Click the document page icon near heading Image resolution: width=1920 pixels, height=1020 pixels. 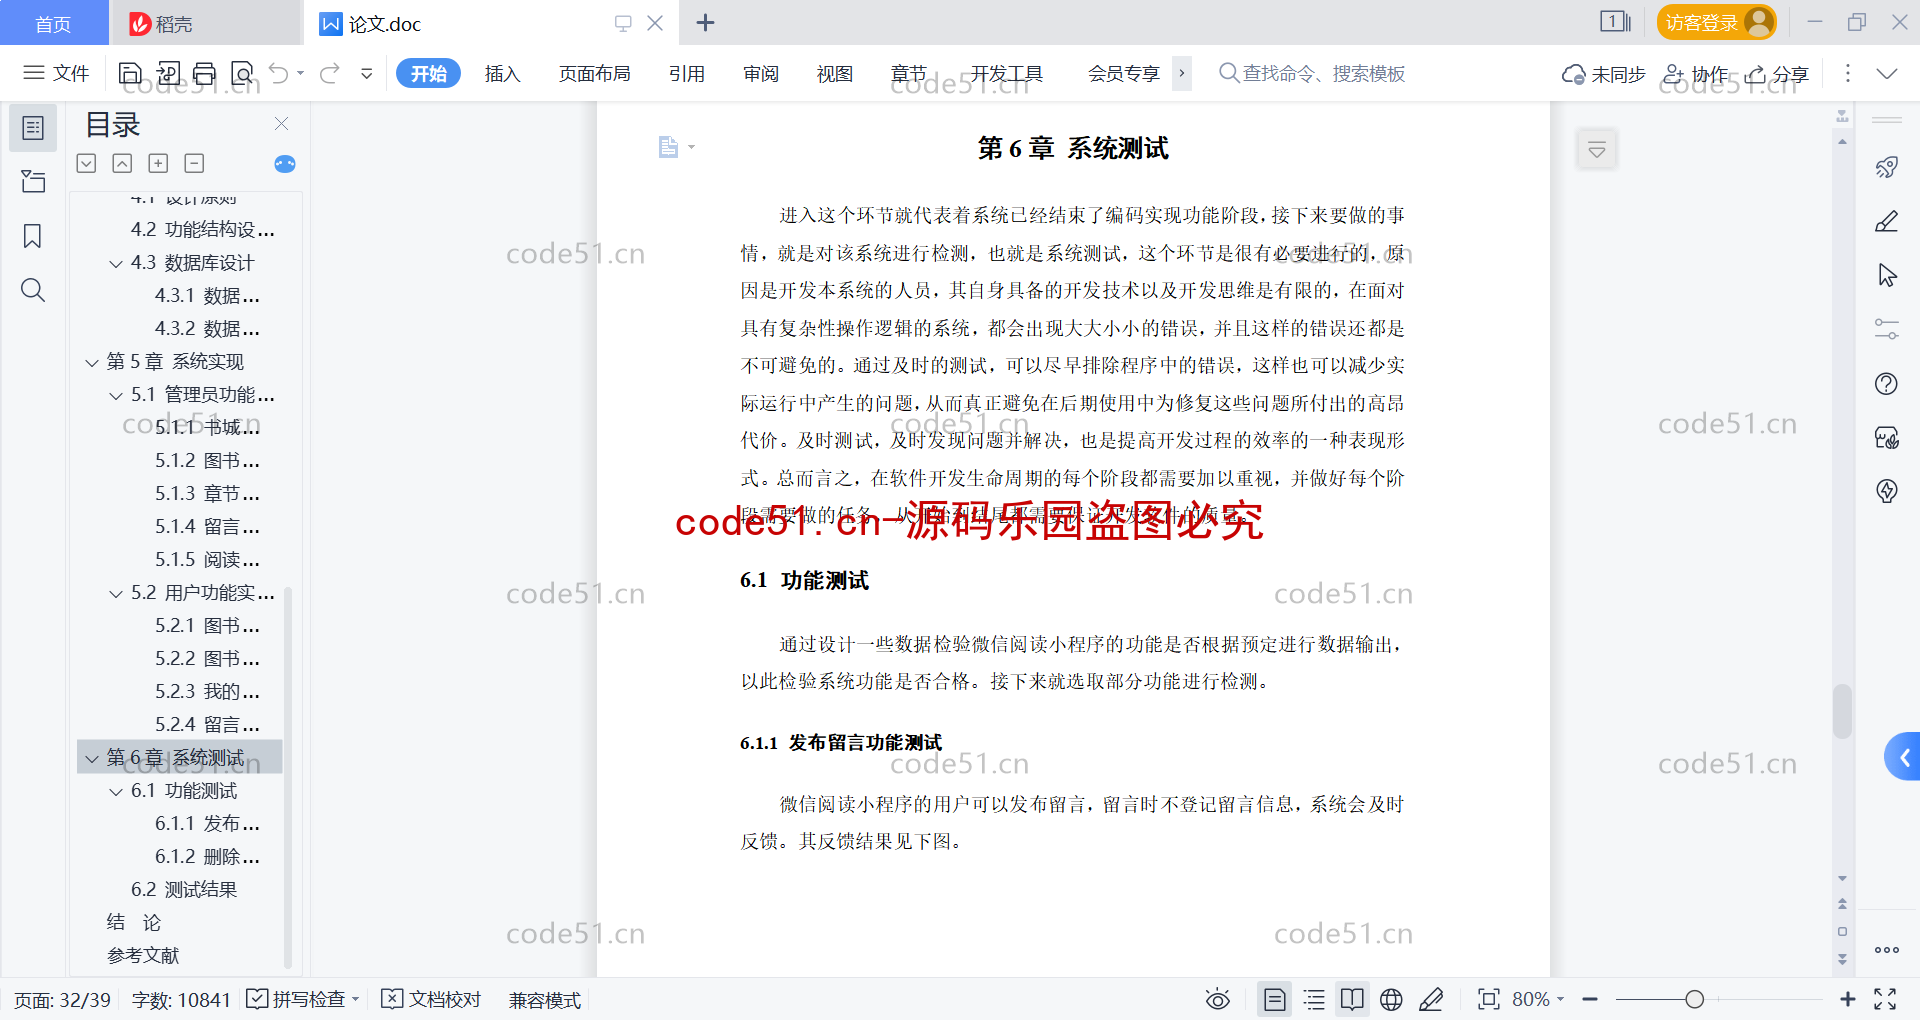coord(668,148)
